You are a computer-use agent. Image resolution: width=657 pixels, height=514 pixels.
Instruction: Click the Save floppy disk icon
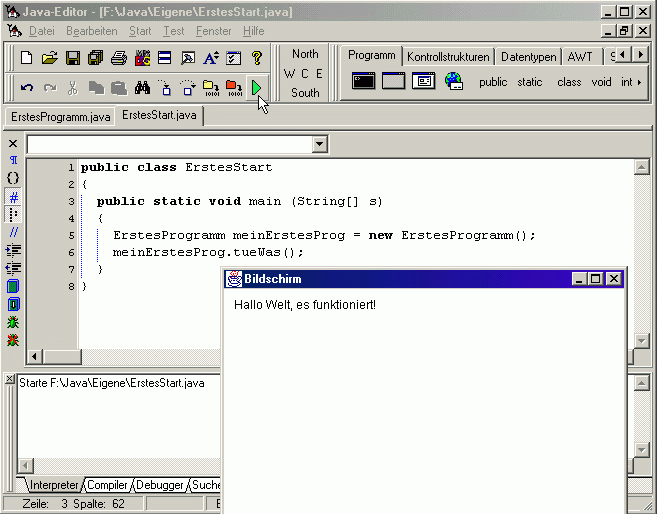click(x=73, y=58)
